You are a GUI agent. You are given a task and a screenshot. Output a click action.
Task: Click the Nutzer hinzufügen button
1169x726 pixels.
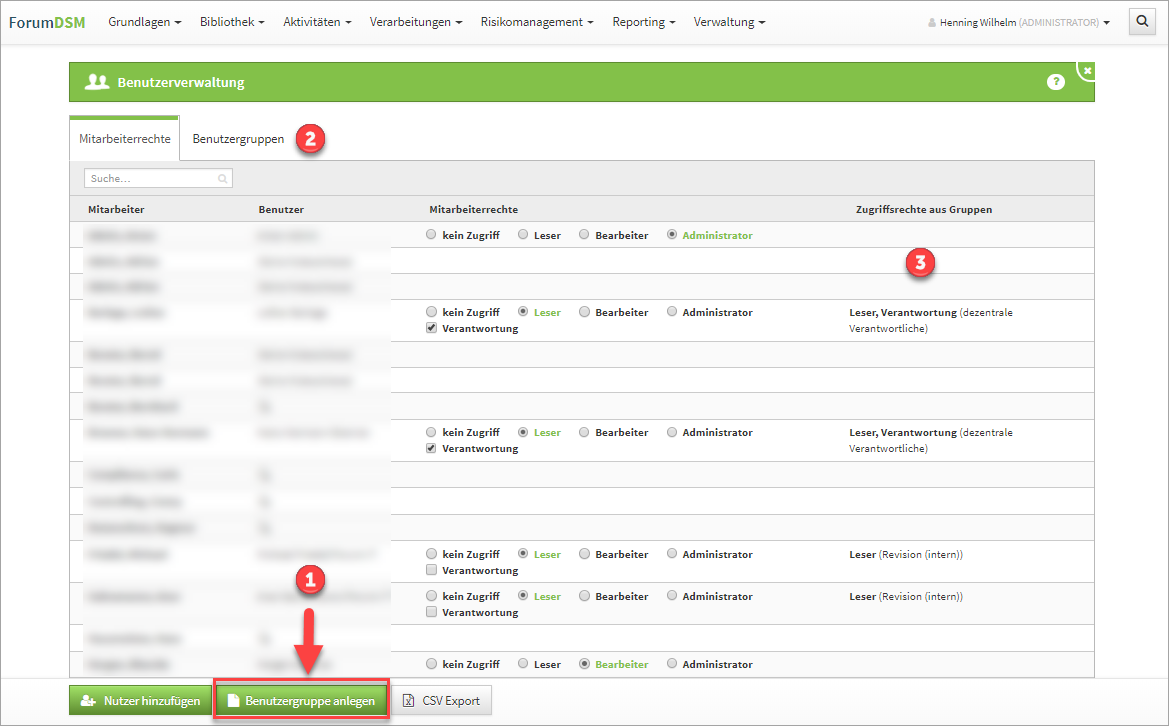pyautogui.click(x=139, y=701)
